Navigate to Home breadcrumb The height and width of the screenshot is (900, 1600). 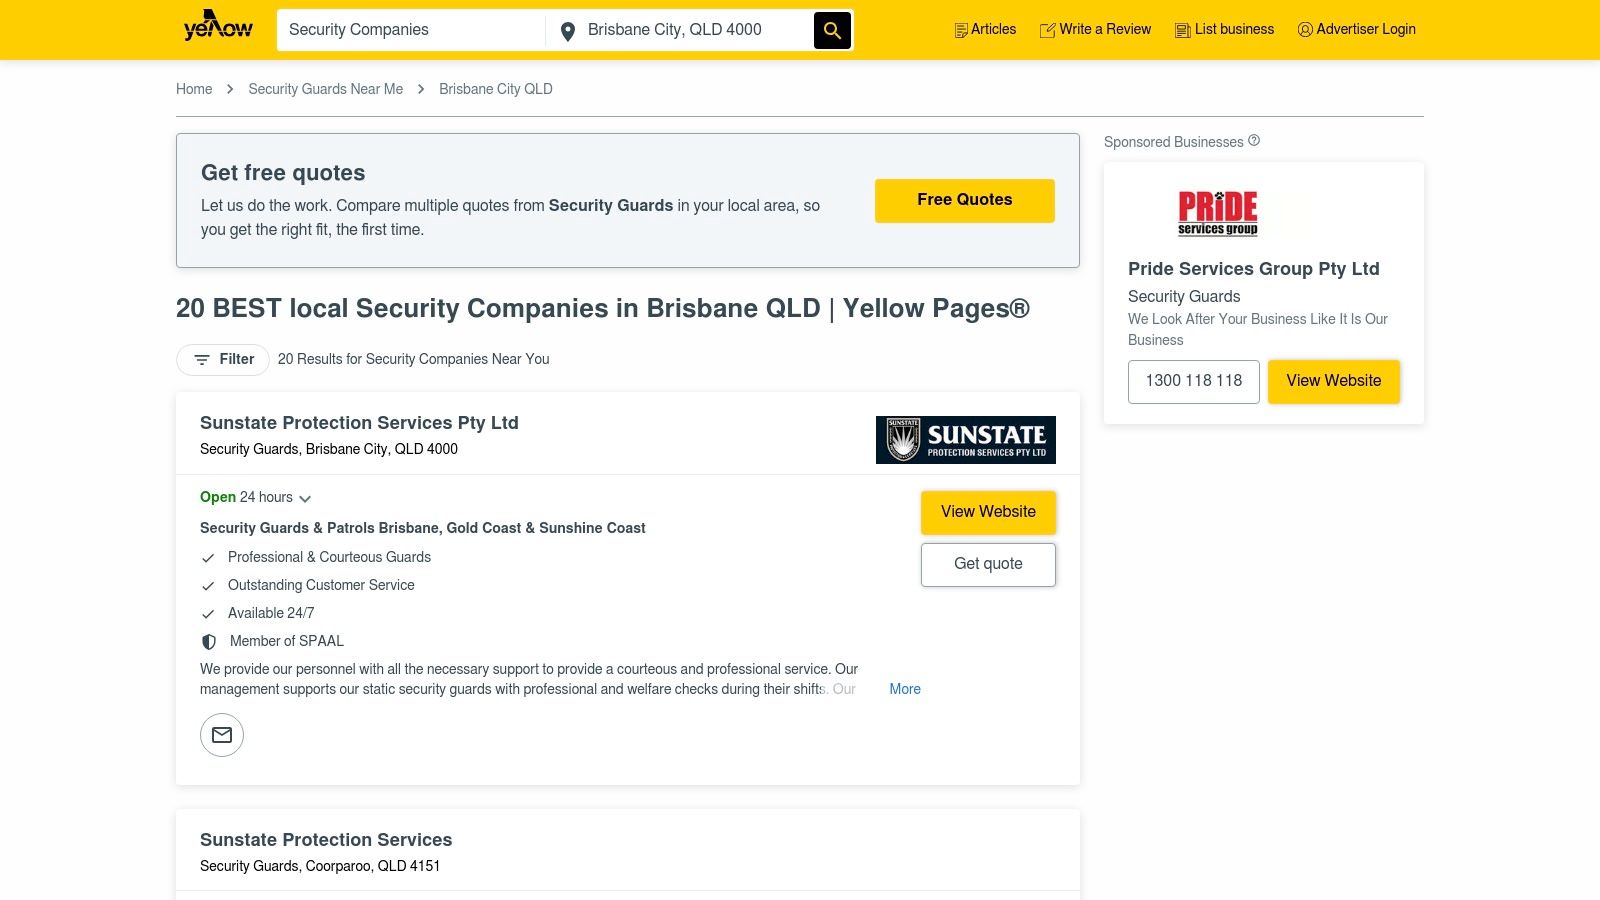click(194, 89)
